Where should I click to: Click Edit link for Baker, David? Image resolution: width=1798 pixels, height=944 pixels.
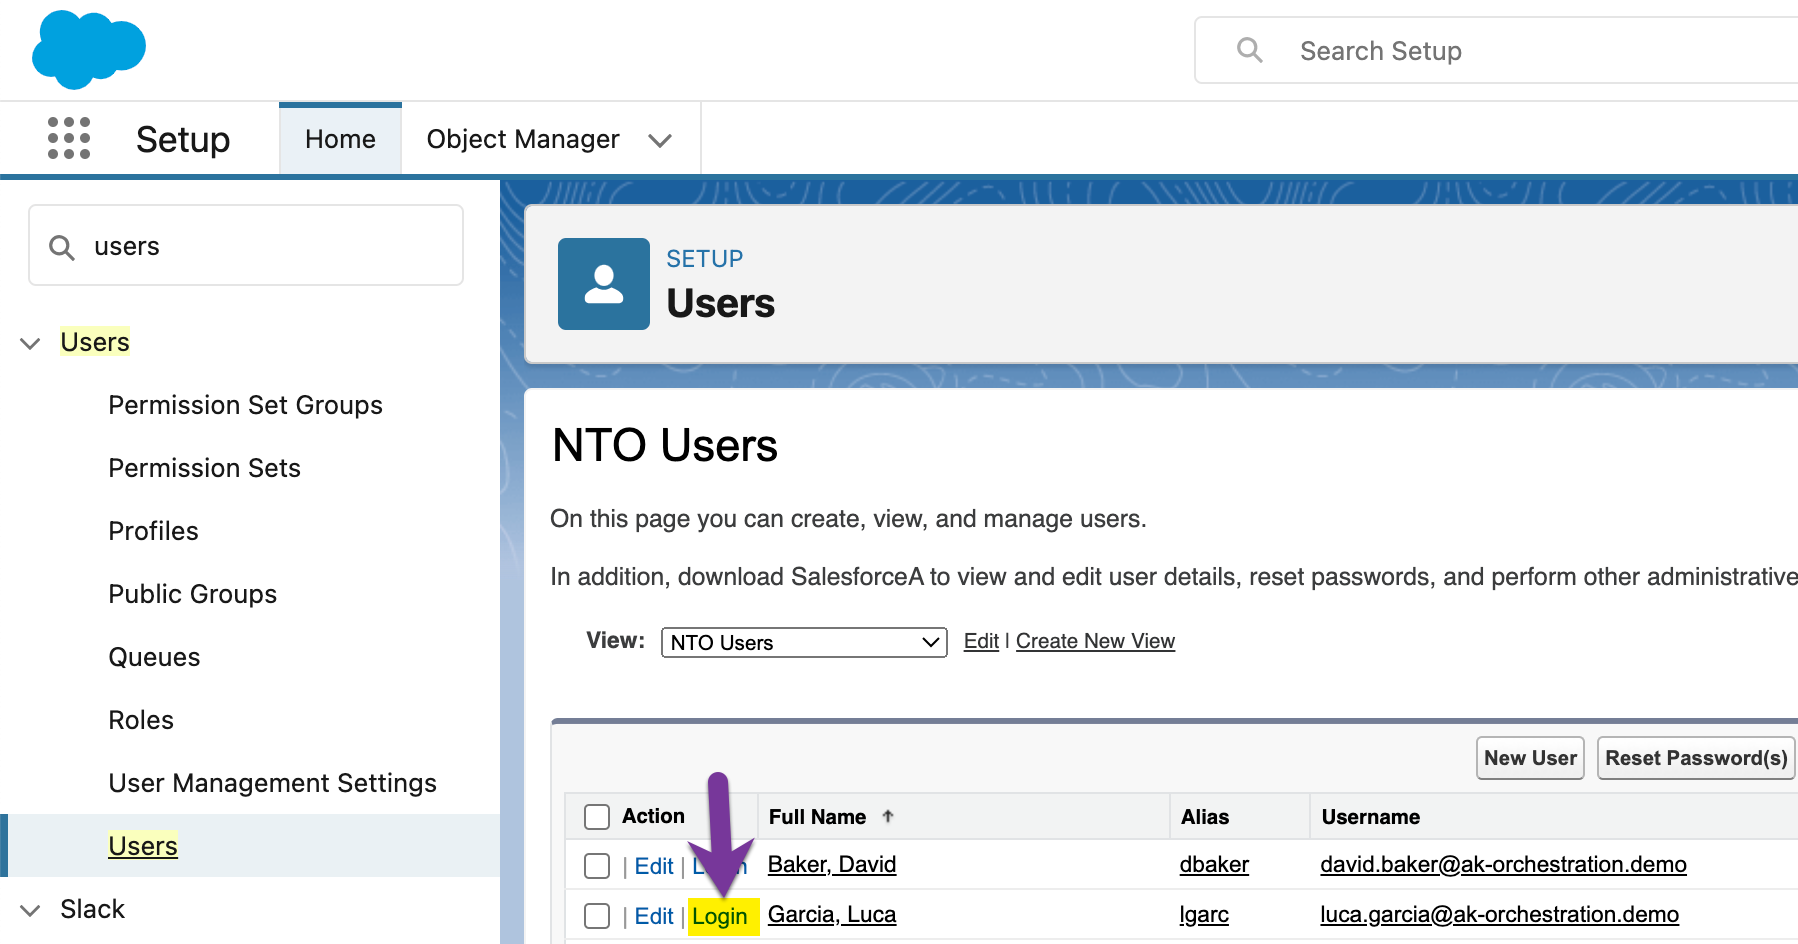(x=654, y=866)
